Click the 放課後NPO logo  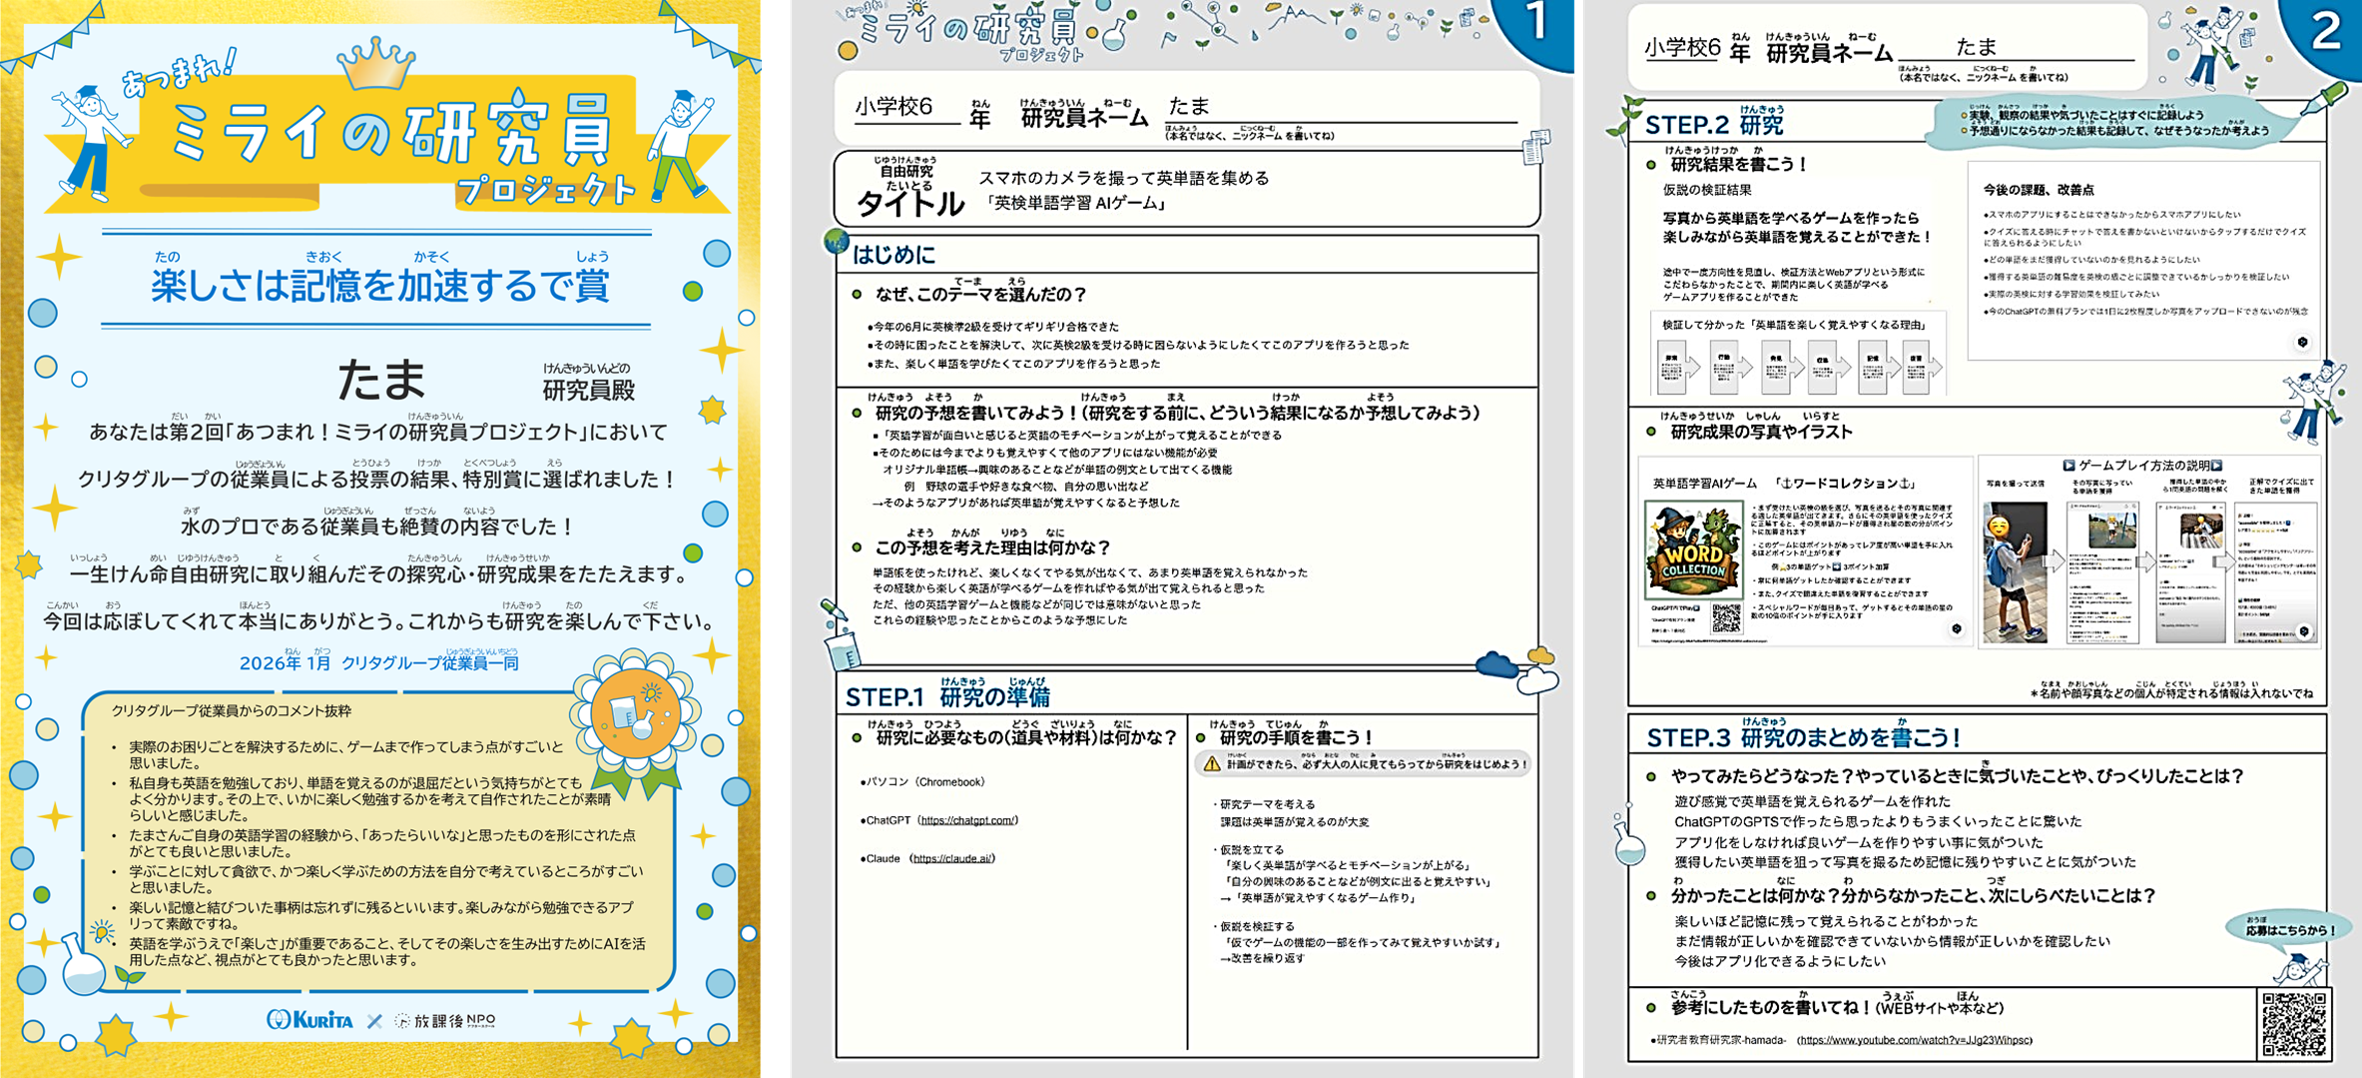(446, 1020)
